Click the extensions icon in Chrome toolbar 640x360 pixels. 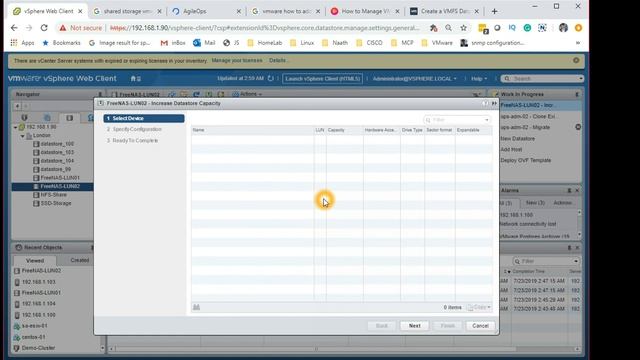[x=433, y=28]
